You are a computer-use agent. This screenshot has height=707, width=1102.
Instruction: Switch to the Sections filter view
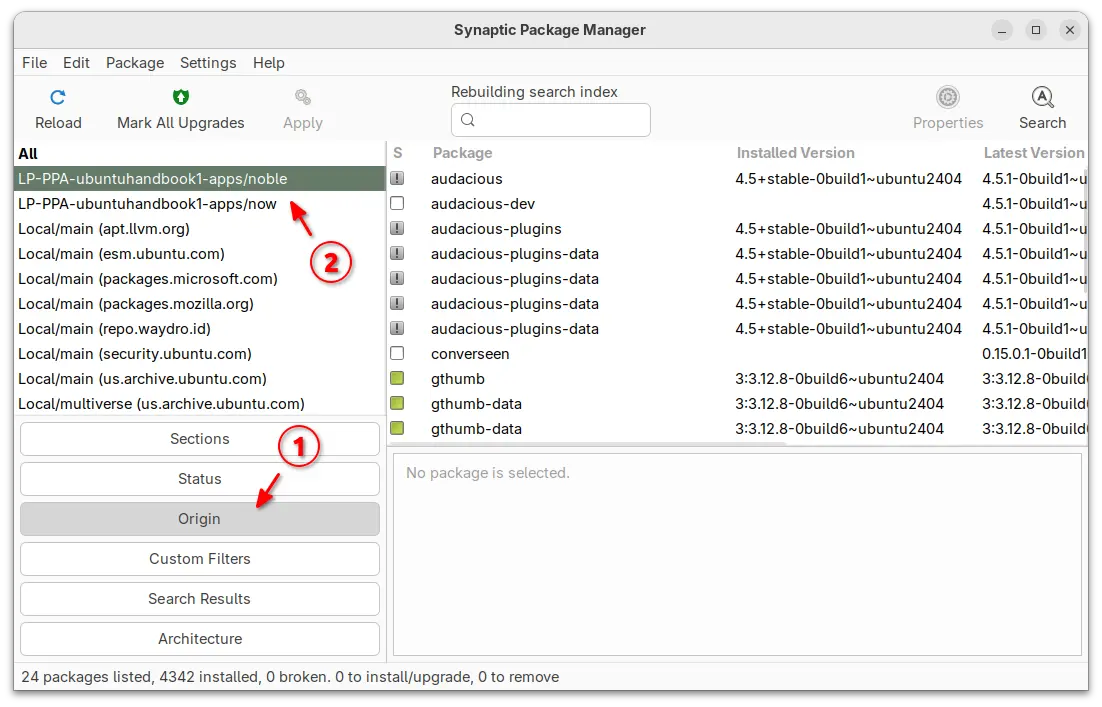coord(200,439)
